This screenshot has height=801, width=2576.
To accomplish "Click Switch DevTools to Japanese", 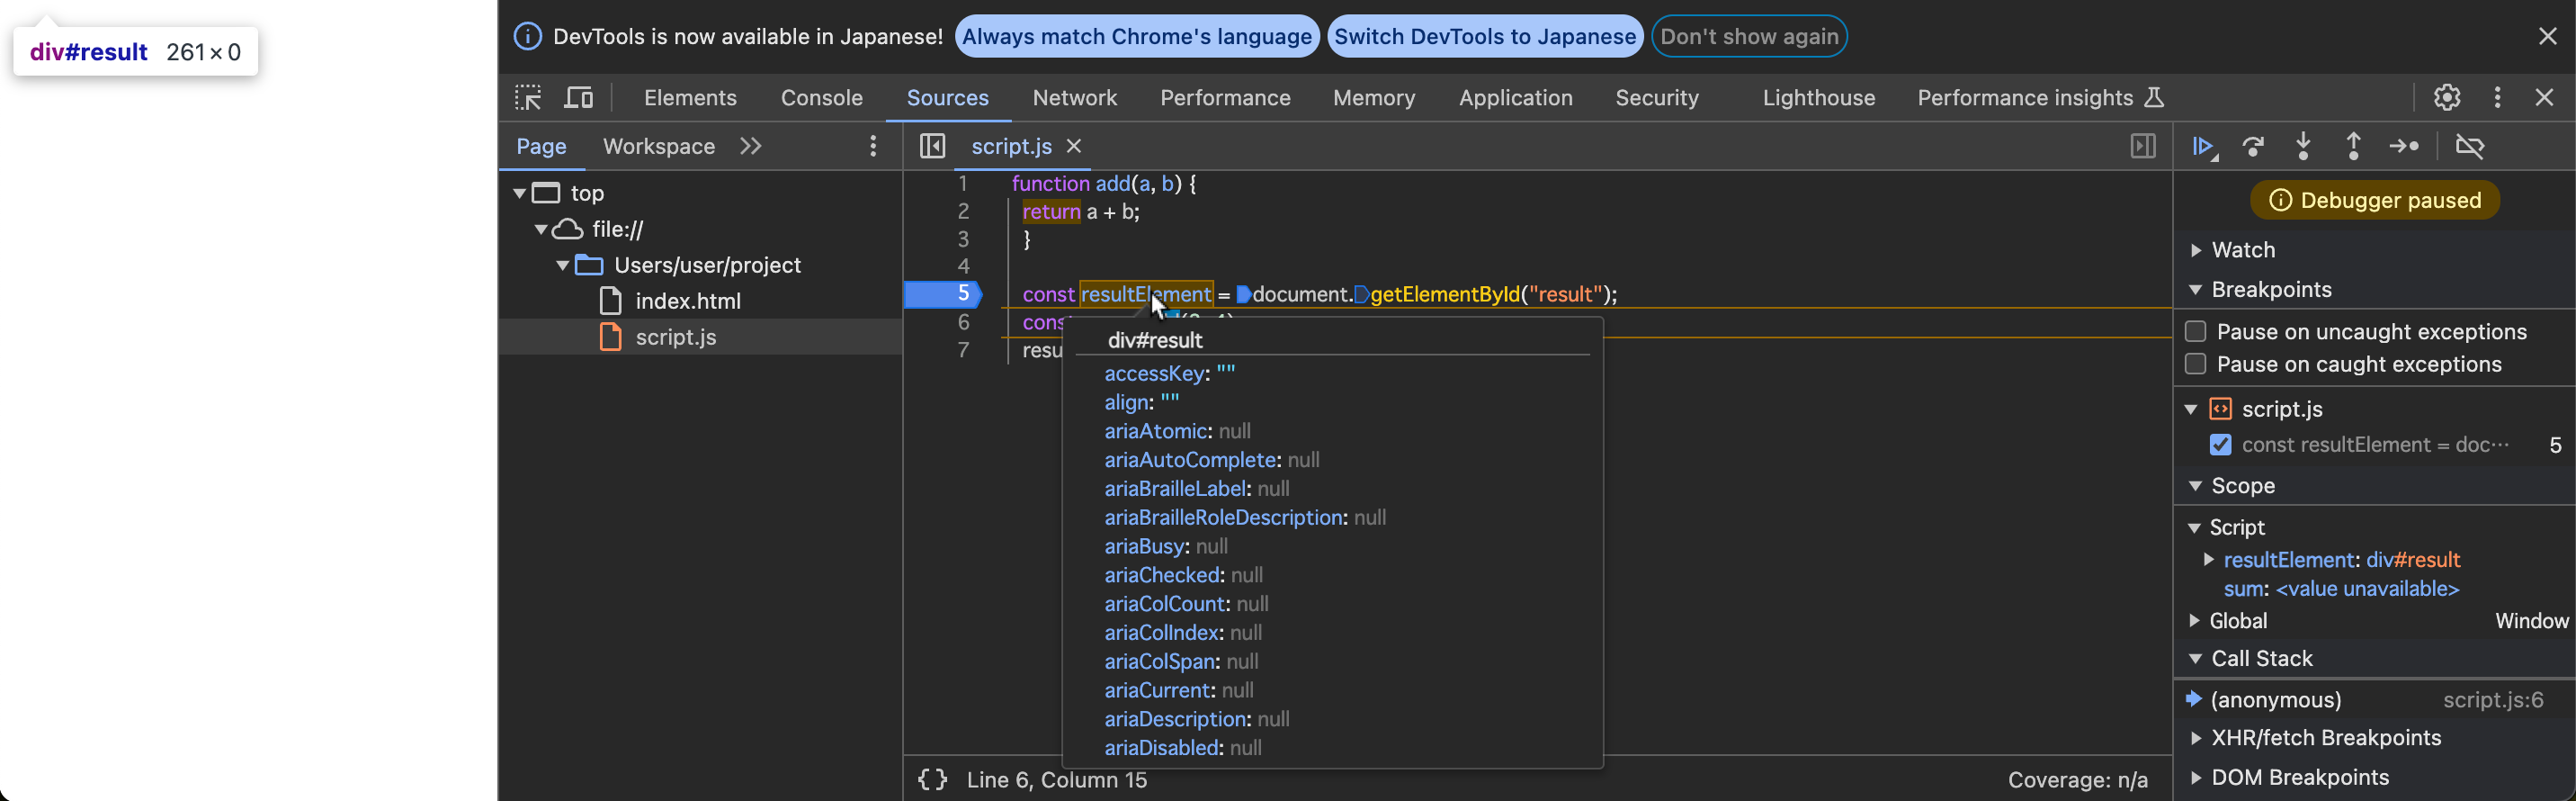I will tap(1484, 37).
